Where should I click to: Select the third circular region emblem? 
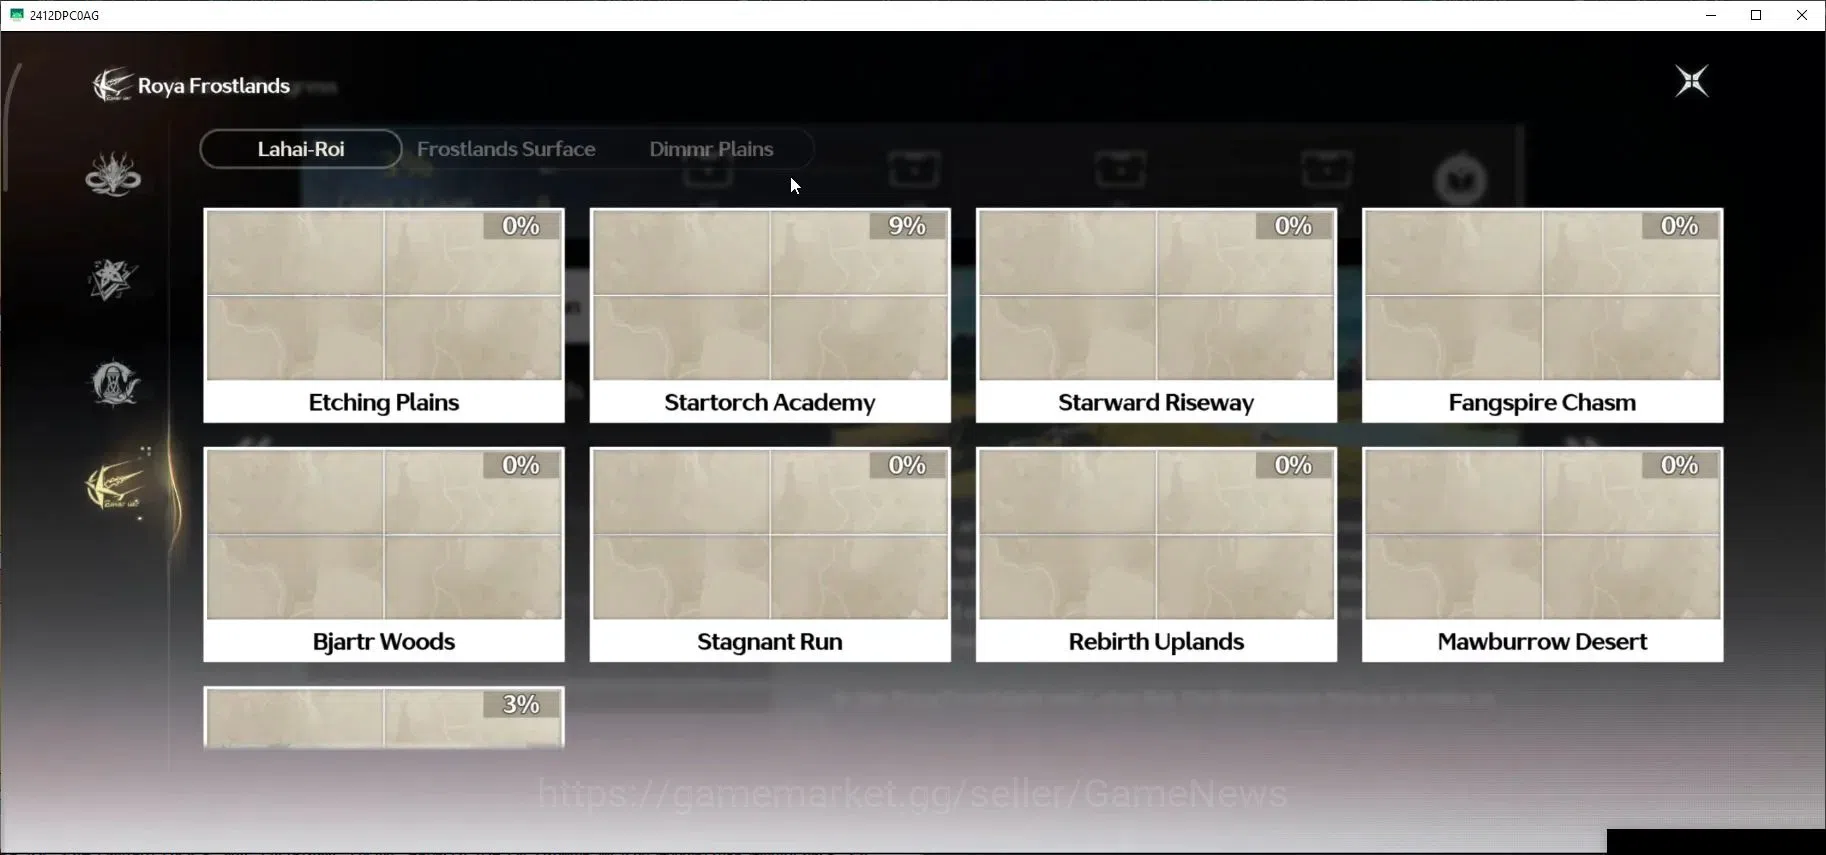tap(115, 383)
